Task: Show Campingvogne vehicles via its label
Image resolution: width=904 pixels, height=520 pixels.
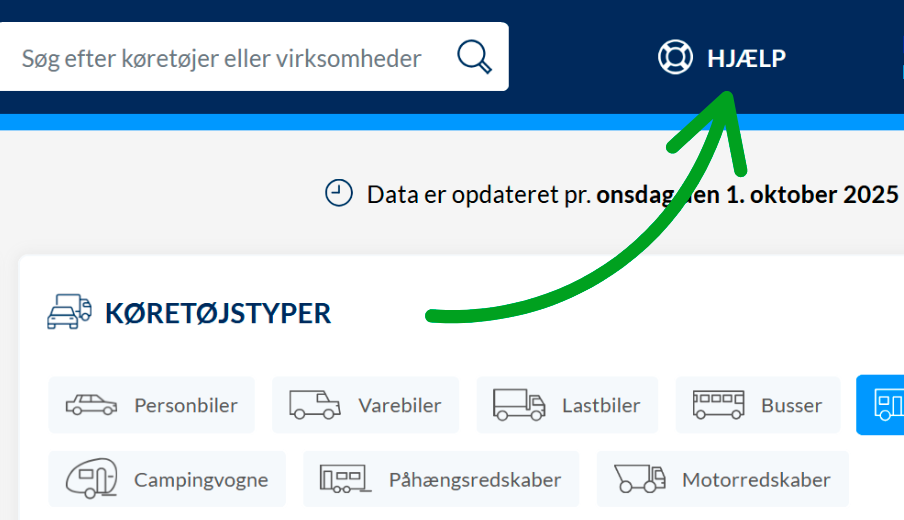Action: [201, 479]
